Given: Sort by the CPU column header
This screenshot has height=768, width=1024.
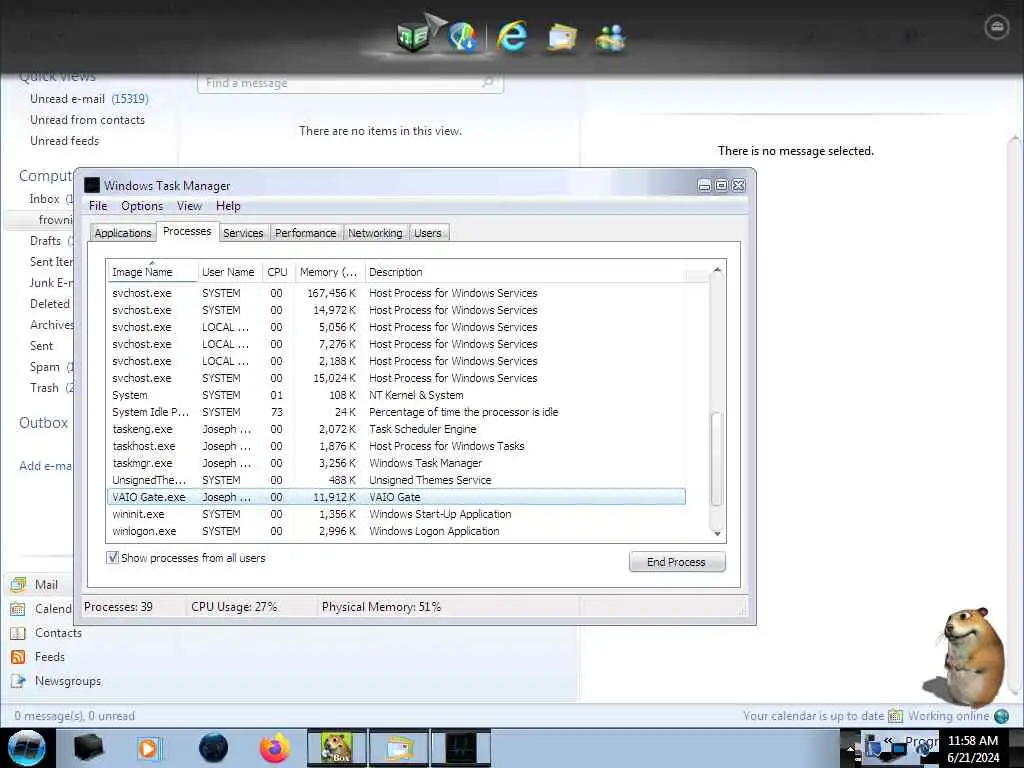Looking at the screenshot, I should point(277,272).
